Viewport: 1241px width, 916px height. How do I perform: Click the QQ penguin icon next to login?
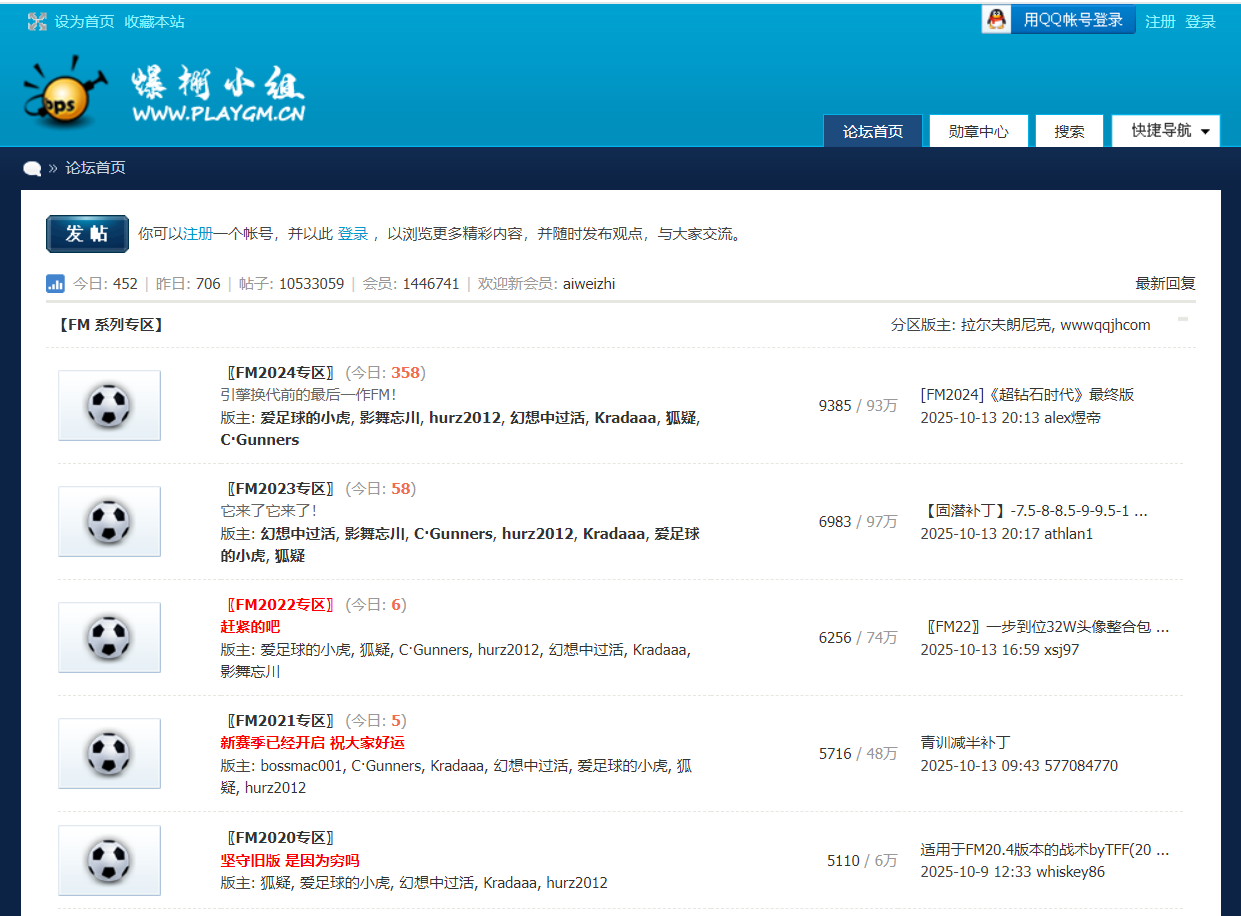click(x=995, y=19)
